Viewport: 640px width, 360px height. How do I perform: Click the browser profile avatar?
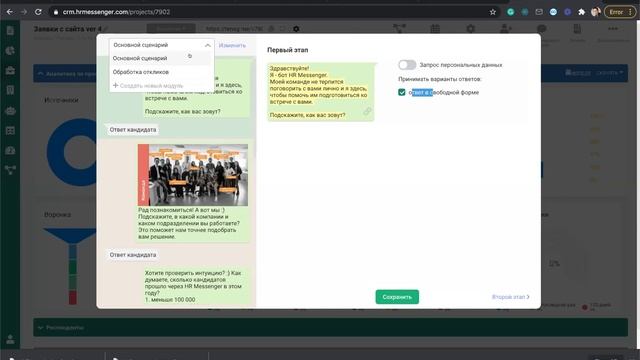pos(596,12)
